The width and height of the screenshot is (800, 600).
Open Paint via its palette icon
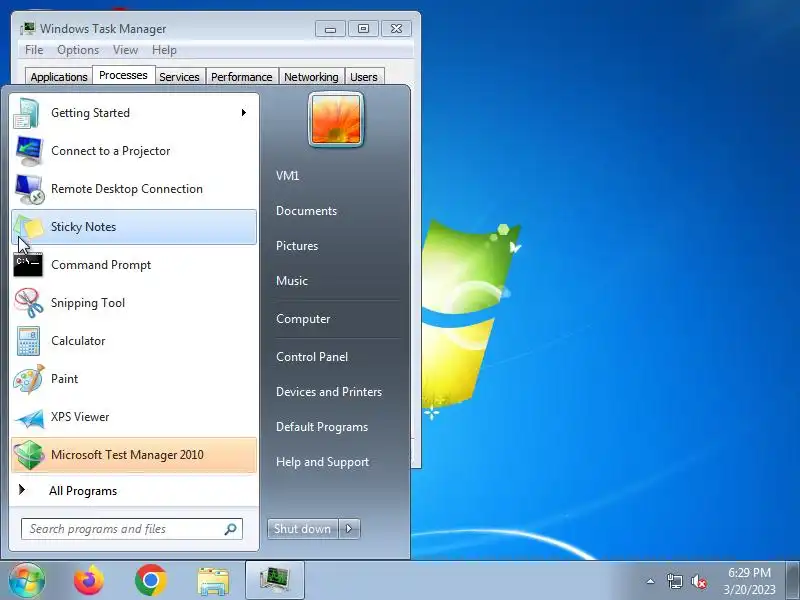29,379
